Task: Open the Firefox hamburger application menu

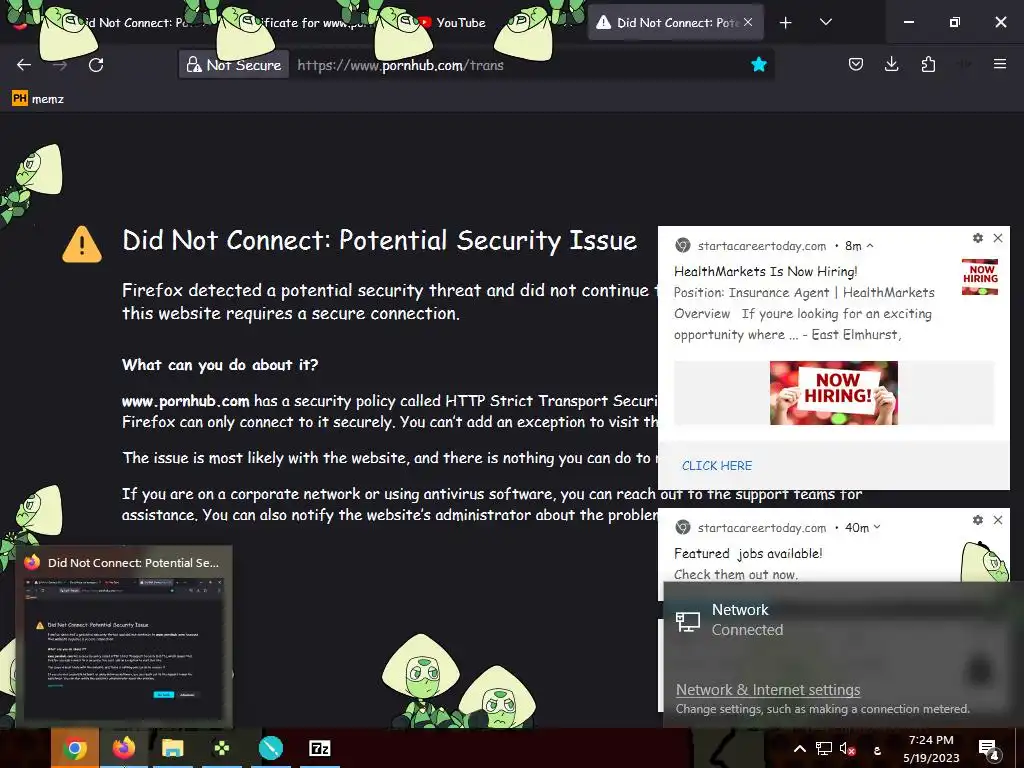Action: click(1000, 64)
